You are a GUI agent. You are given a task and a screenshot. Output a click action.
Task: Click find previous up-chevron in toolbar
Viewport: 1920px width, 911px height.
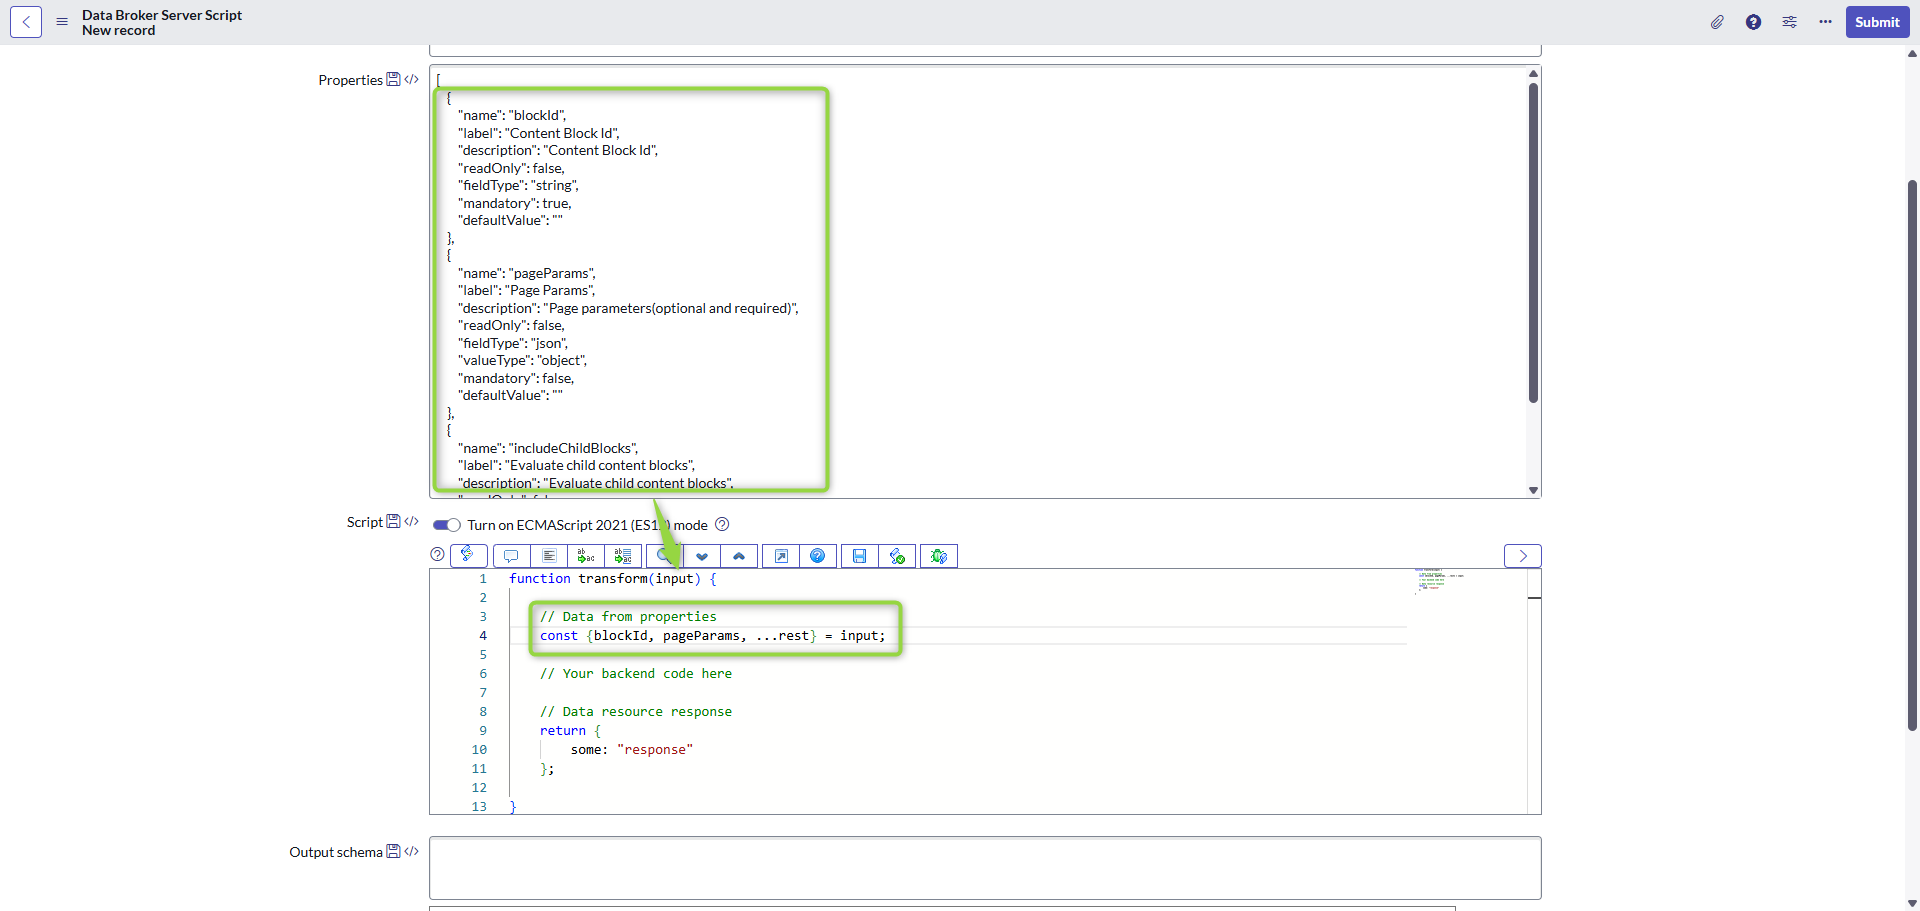739,556
